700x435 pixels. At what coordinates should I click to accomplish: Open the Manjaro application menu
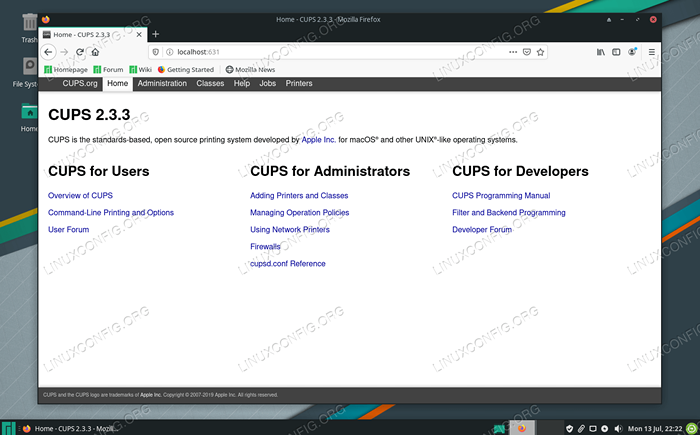click(8, 428)
